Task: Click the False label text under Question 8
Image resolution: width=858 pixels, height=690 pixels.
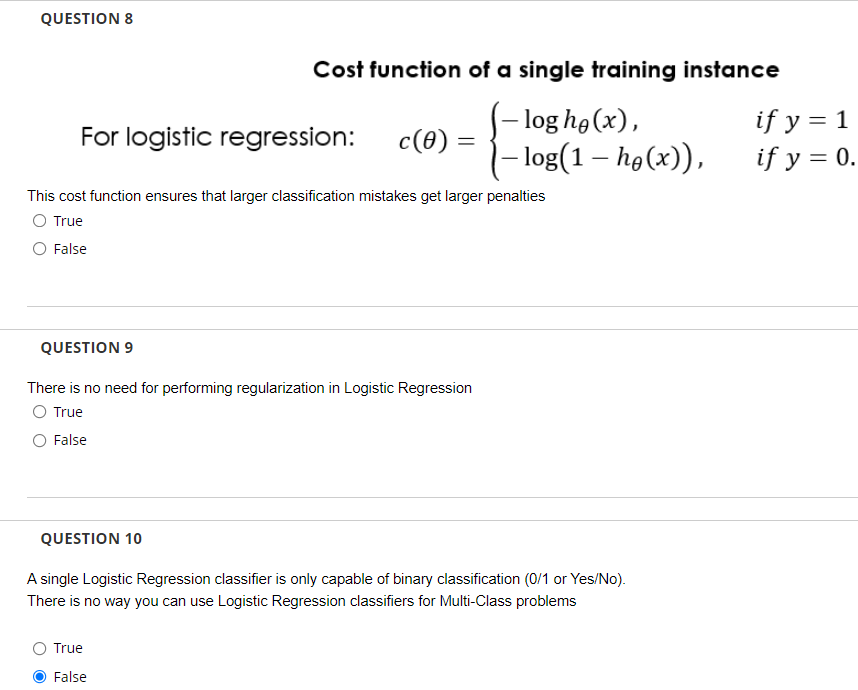Action: coord(71,248)
